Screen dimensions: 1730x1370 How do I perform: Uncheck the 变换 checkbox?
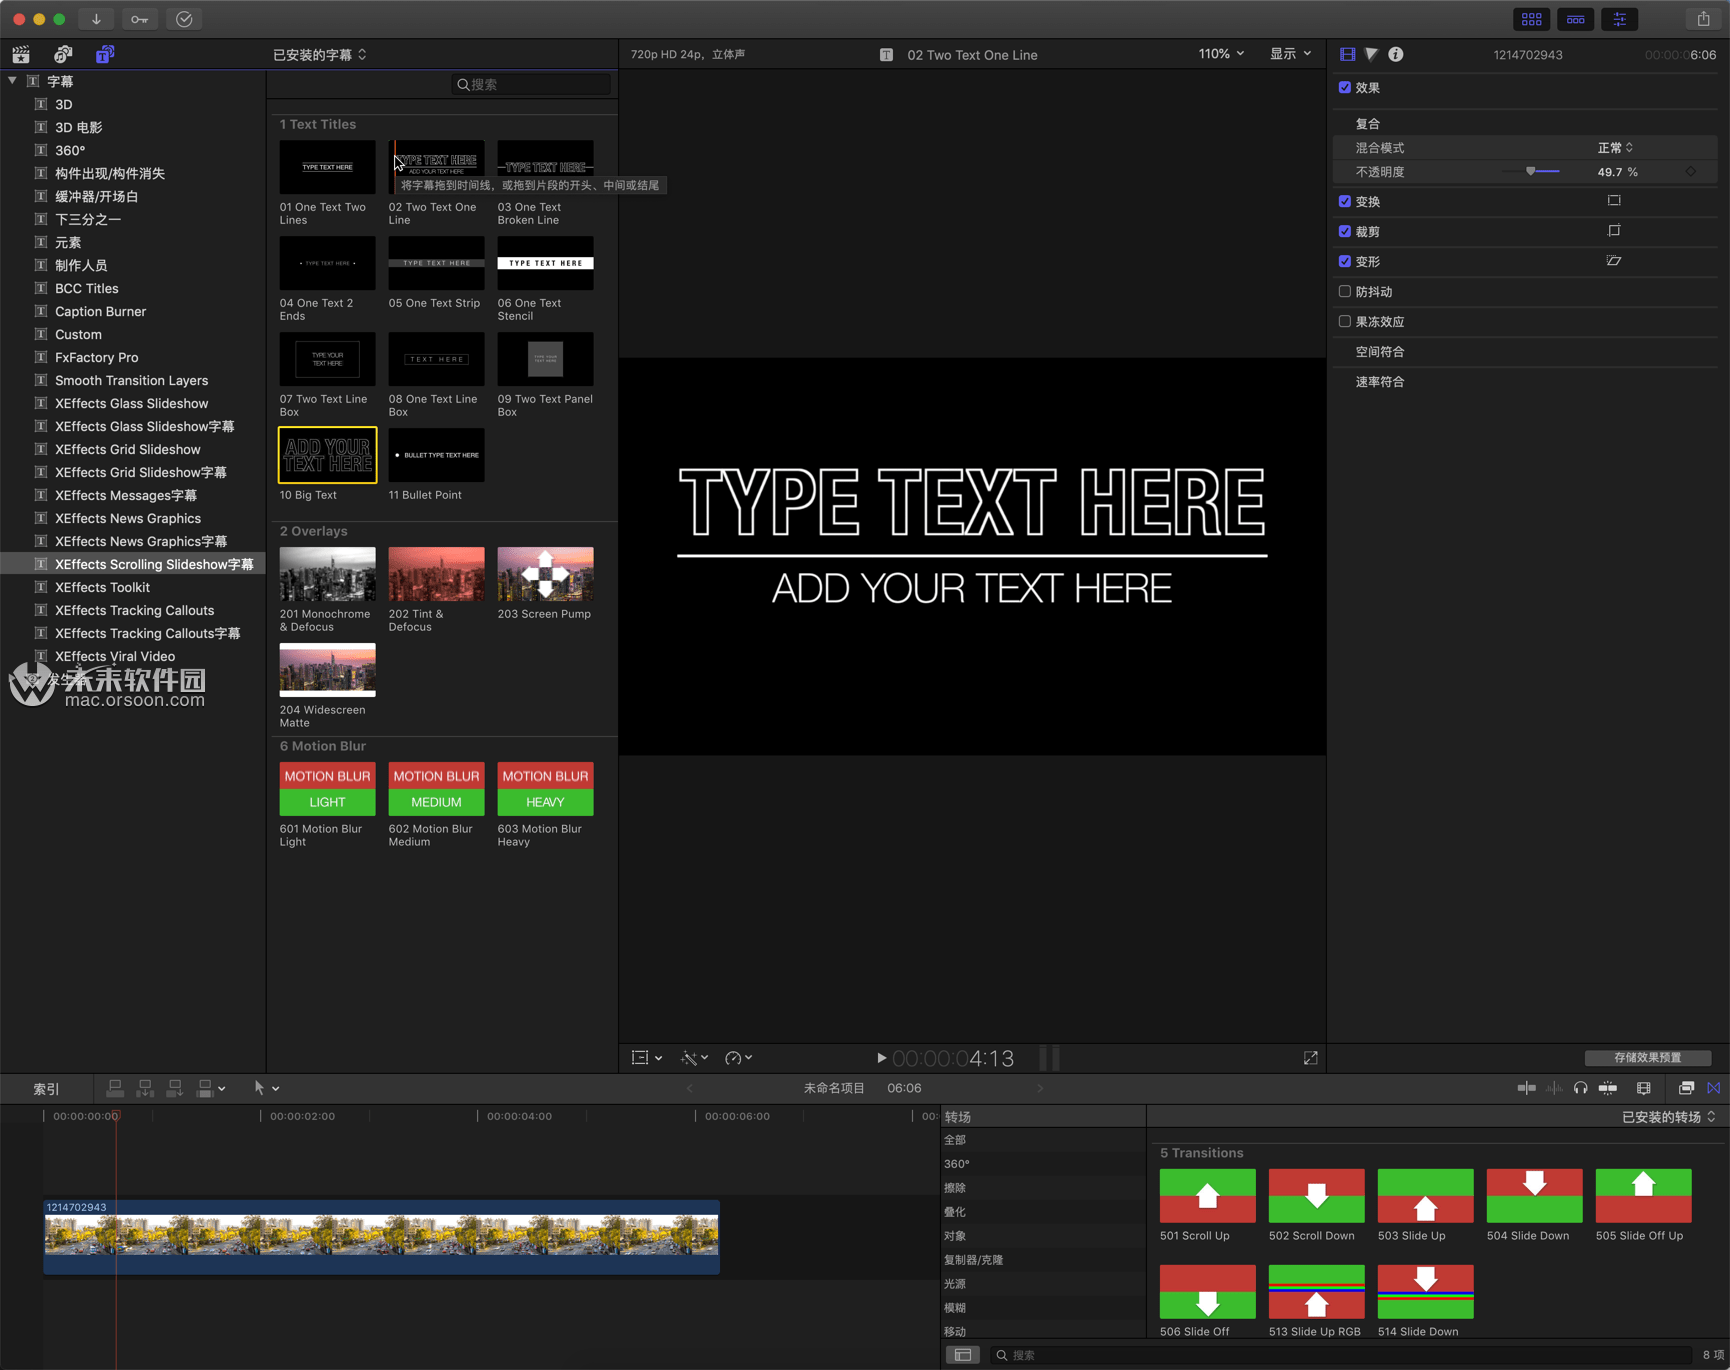pyautogui.click(x=1345, y=201)
